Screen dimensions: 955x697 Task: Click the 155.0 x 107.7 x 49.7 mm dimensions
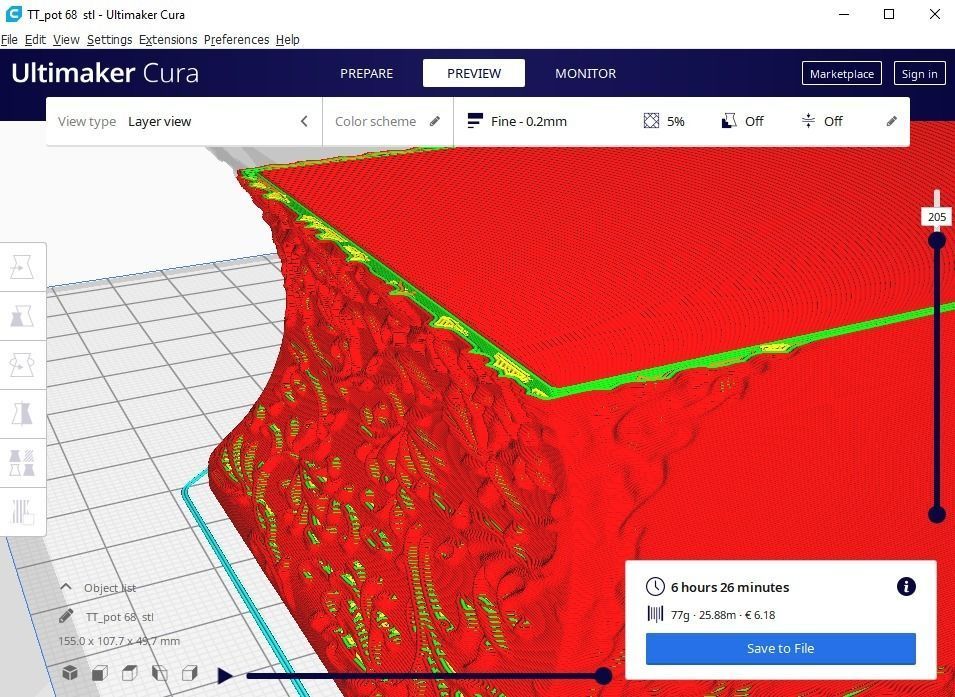coord(119,641)
